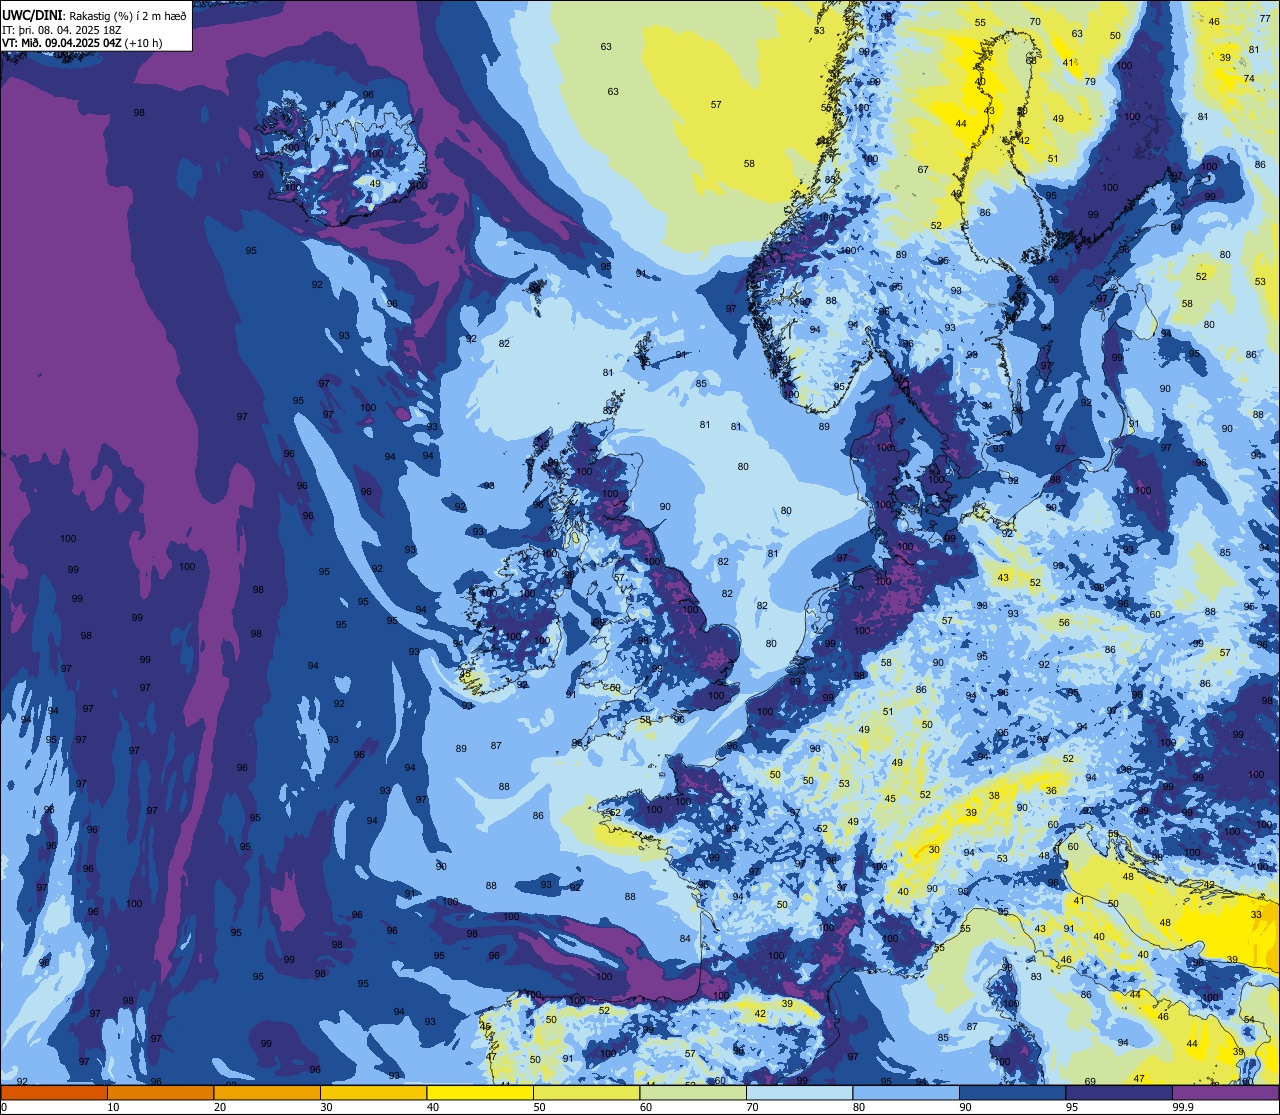Click the humidity value '79' on the map
Screen dimensions: 1280x1115
1090,82
